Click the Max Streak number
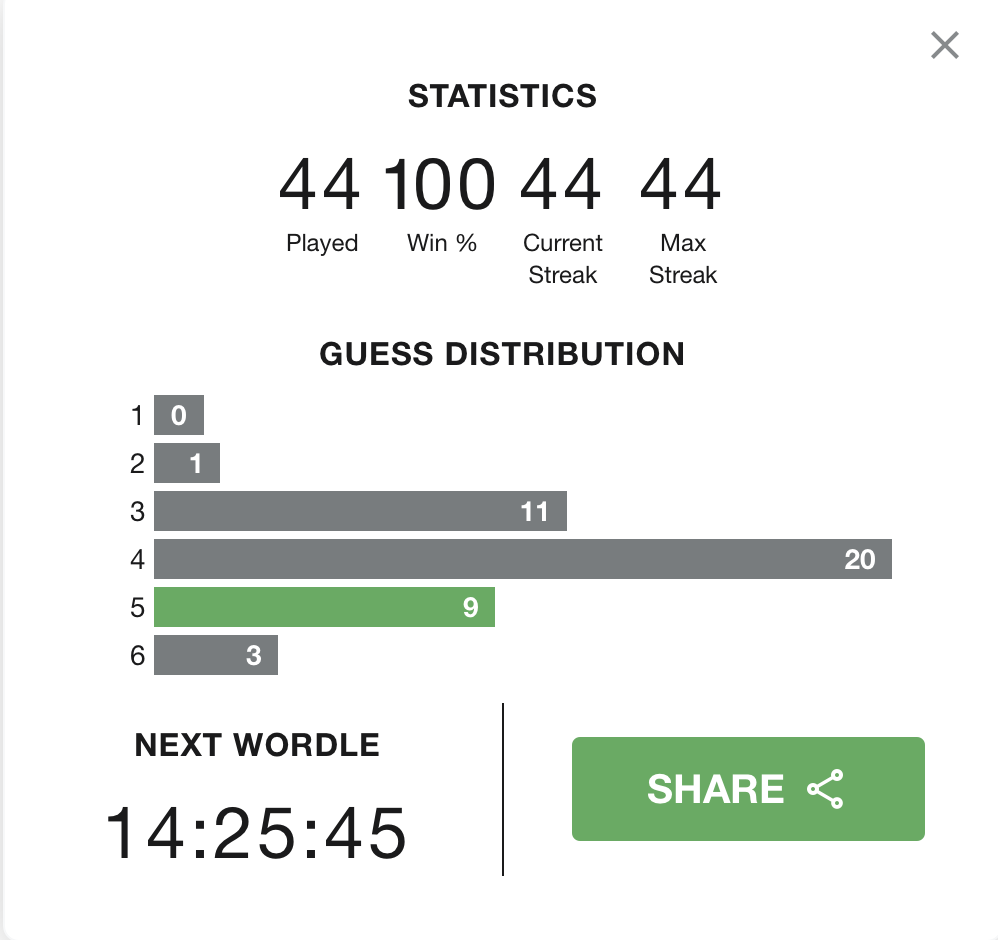The image size is (998, 940). point(681,185)
